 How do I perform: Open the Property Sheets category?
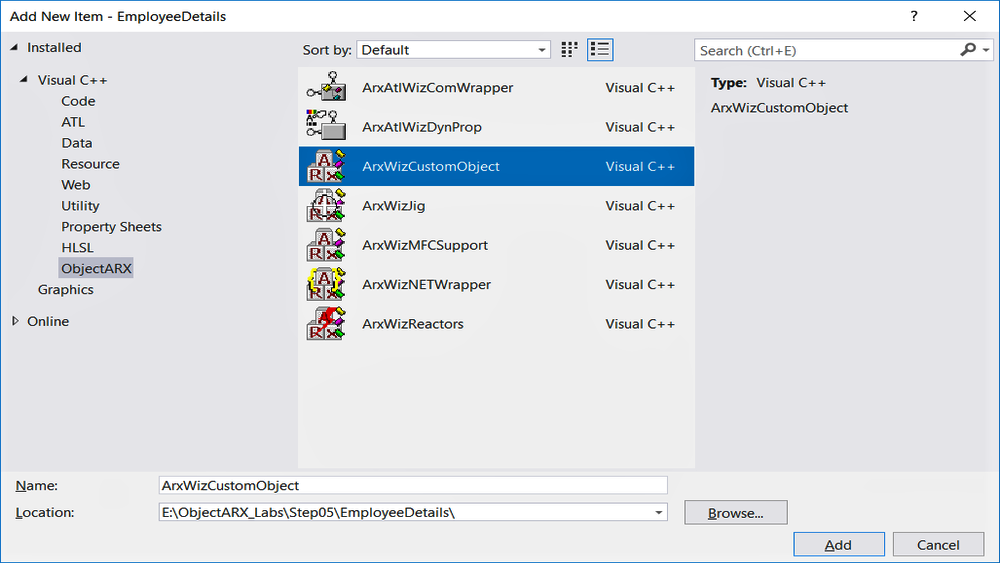(x=112, y=226)
